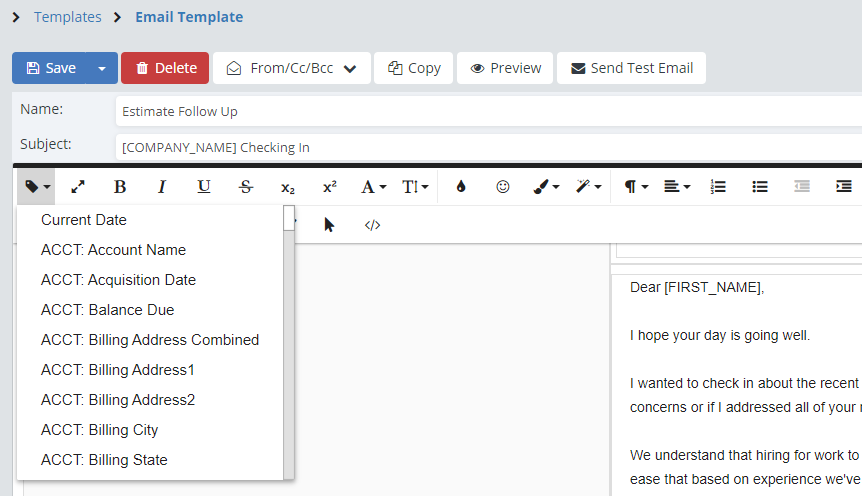Expand the paragraph format dropdown

[636, 187]
